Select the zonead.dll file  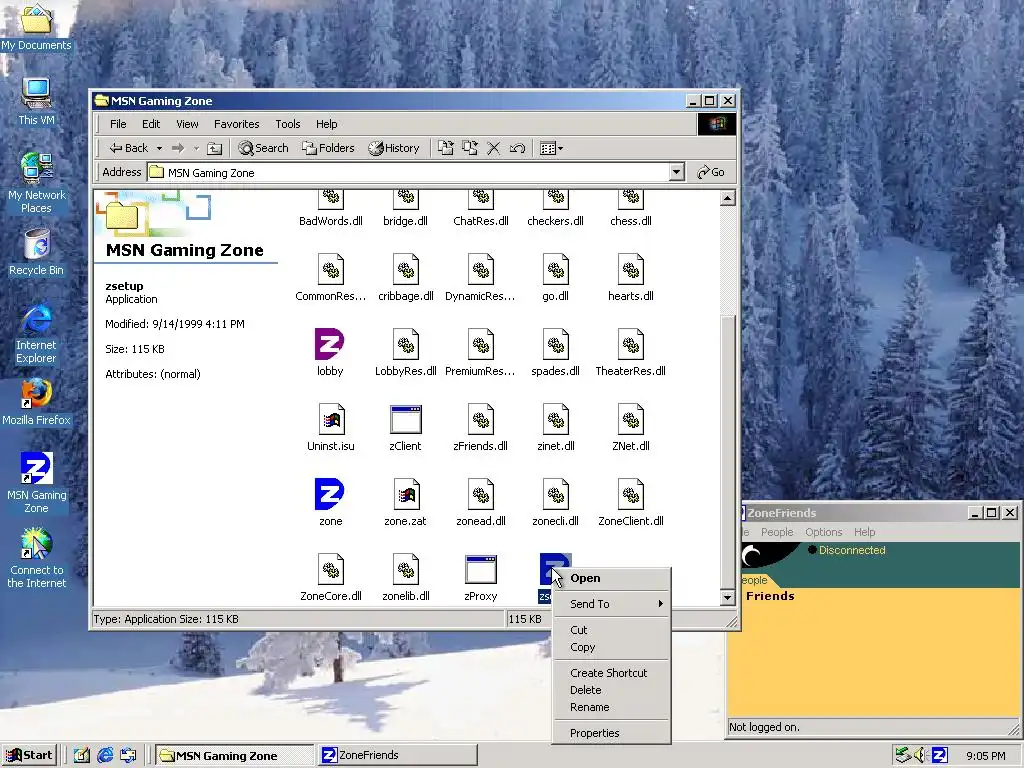481,502
